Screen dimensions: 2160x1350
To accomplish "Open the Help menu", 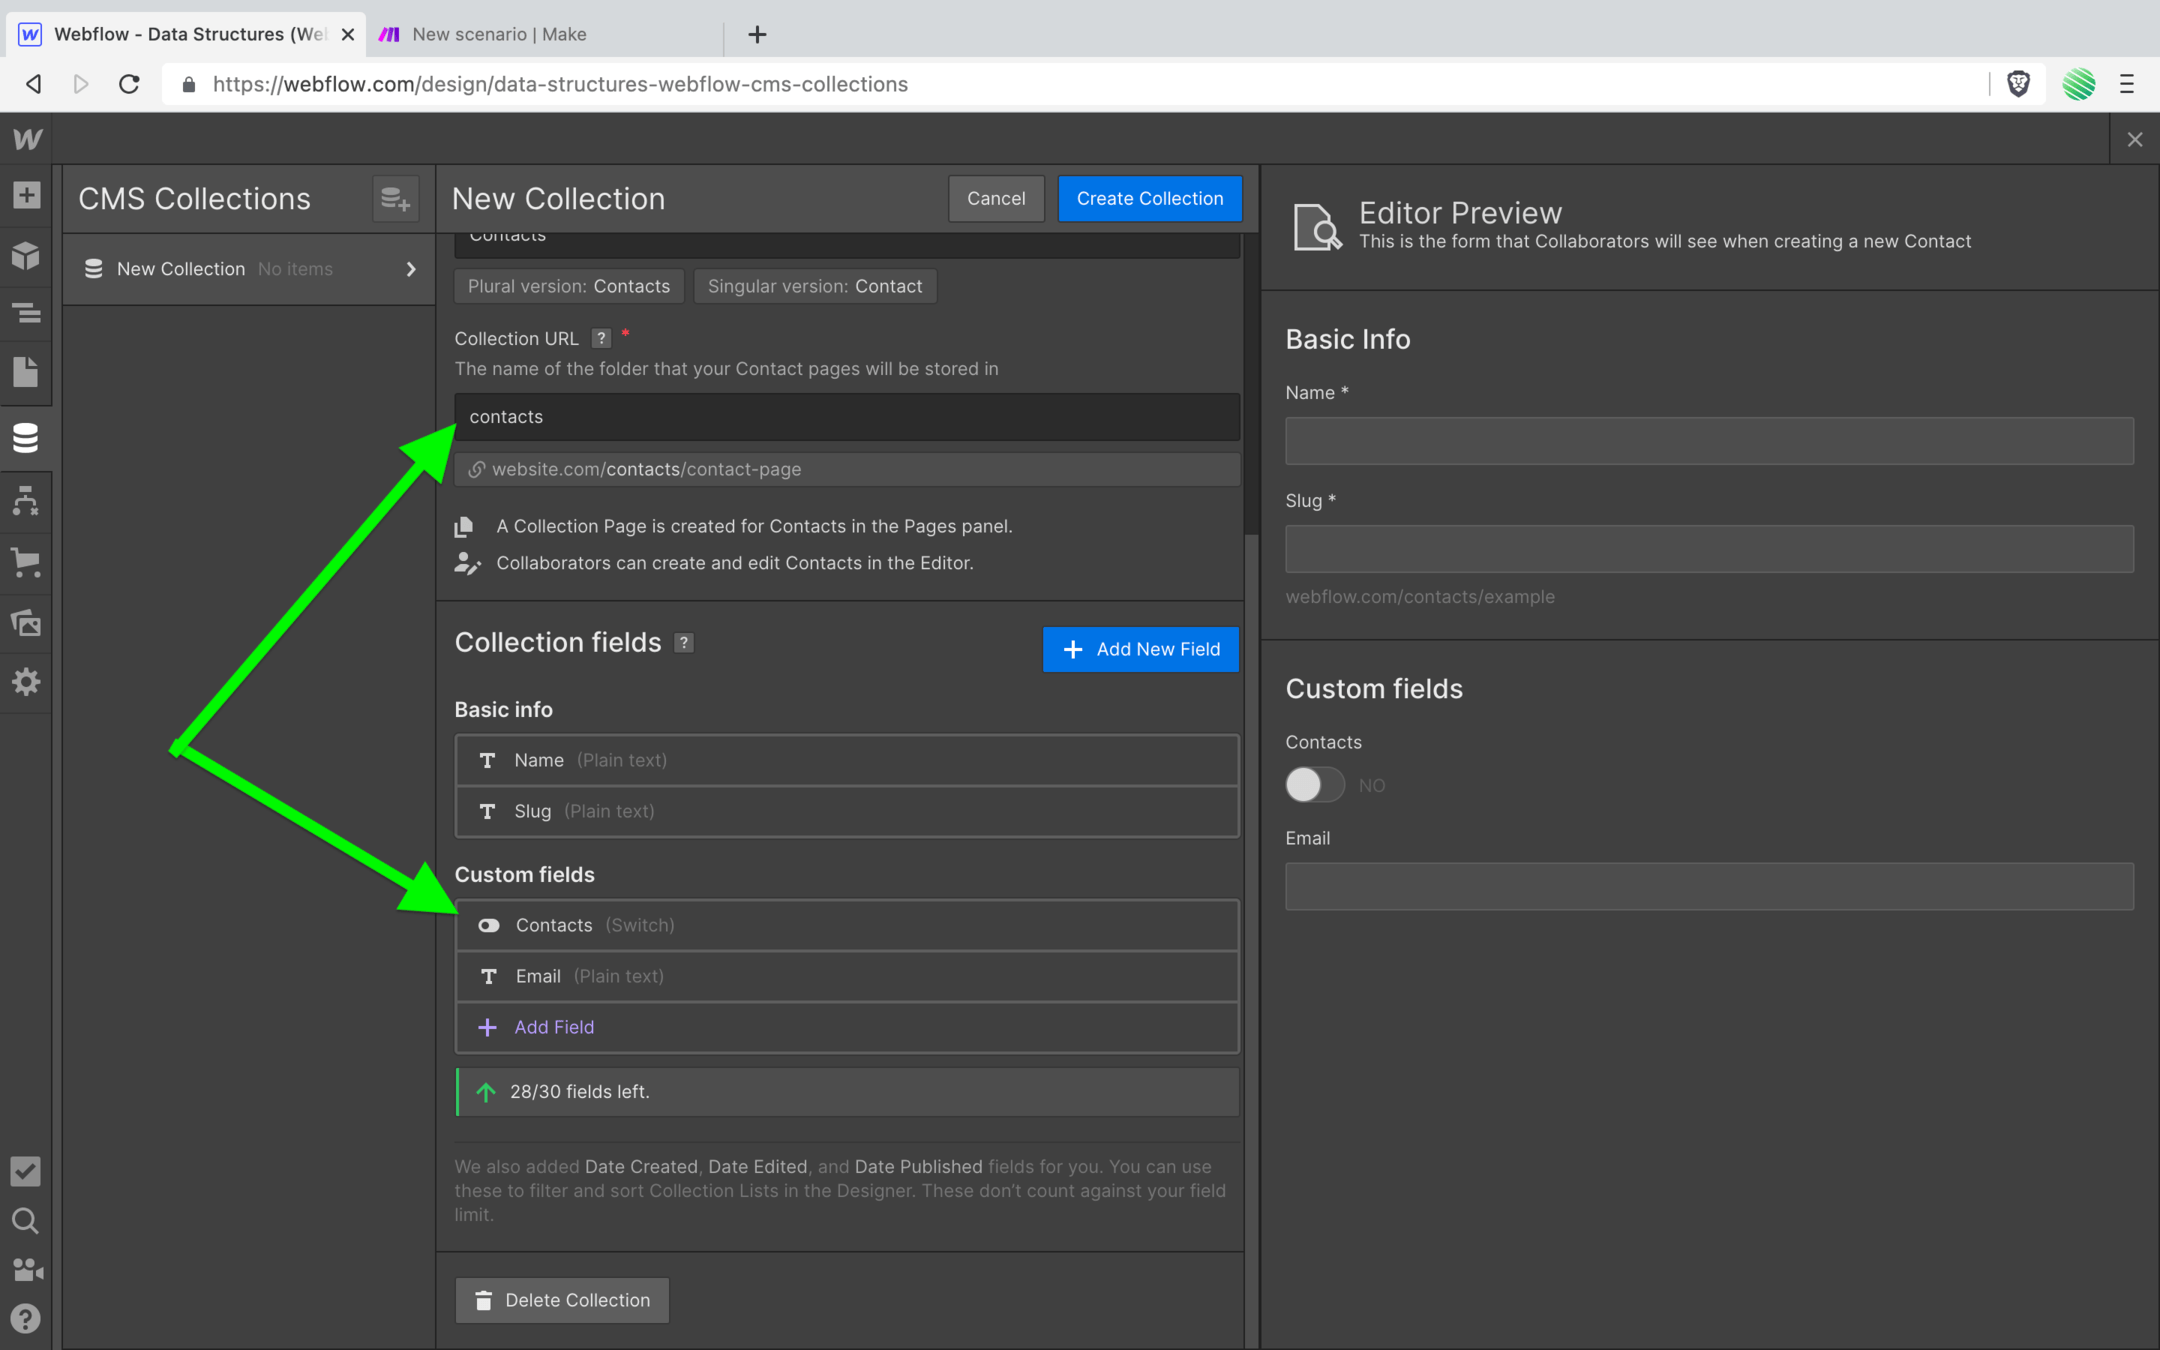I will [x=25, y=1318].
